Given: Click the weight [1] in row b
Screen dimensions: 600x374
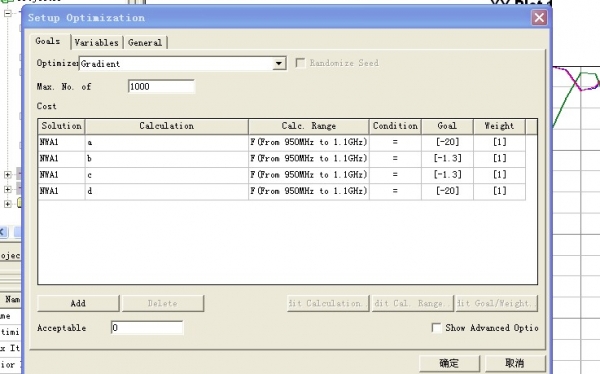Looking at the screenshot, I should coord(499,158).
